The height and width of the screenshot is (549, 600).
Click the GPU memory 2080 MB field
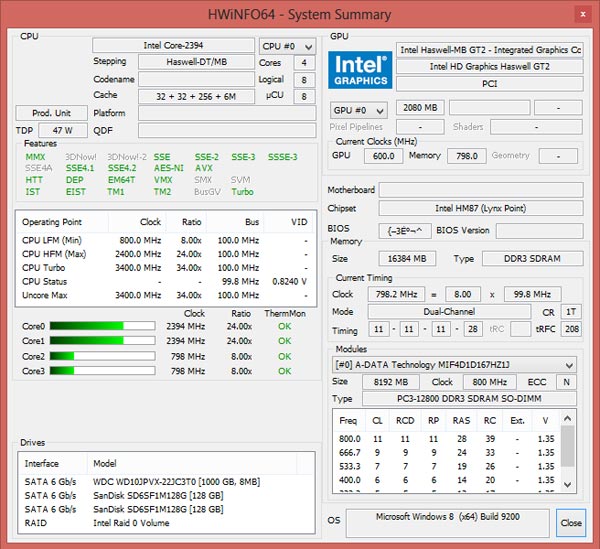pos(420,108)
